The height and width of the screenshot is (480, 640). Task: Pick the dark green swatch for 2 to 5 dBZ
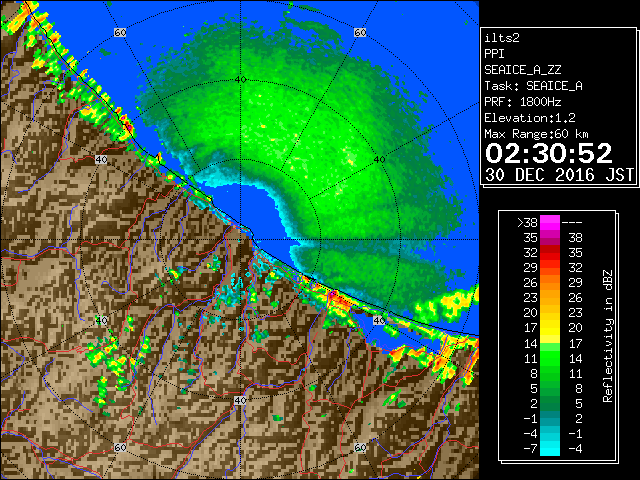coord(550,403)
